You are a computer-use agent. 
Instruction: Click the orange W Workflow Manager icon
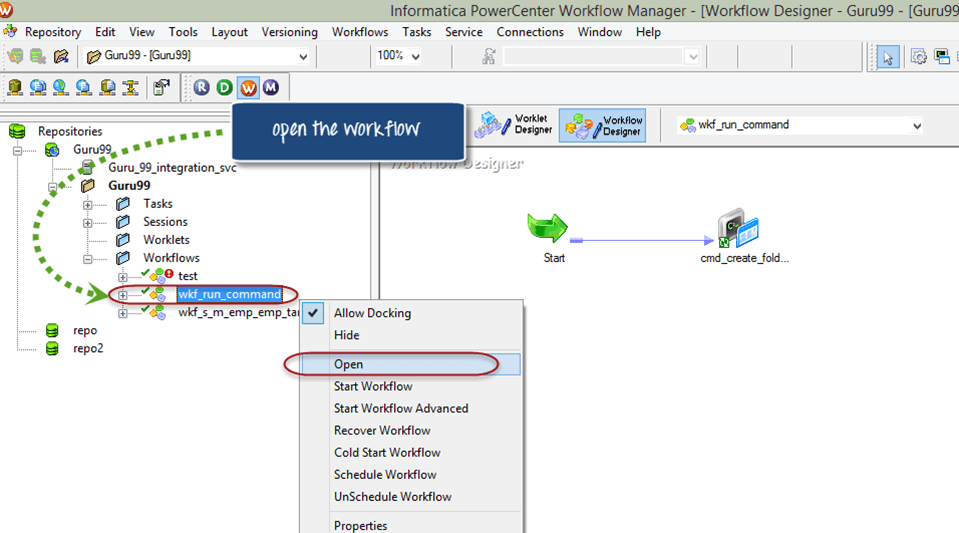tap(248, 88)
